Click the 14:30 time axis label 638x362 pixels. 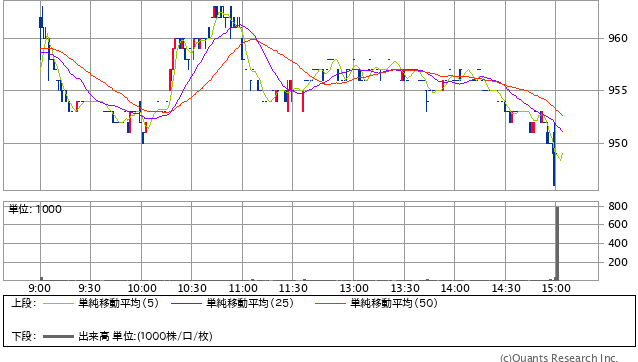point(506,288)
